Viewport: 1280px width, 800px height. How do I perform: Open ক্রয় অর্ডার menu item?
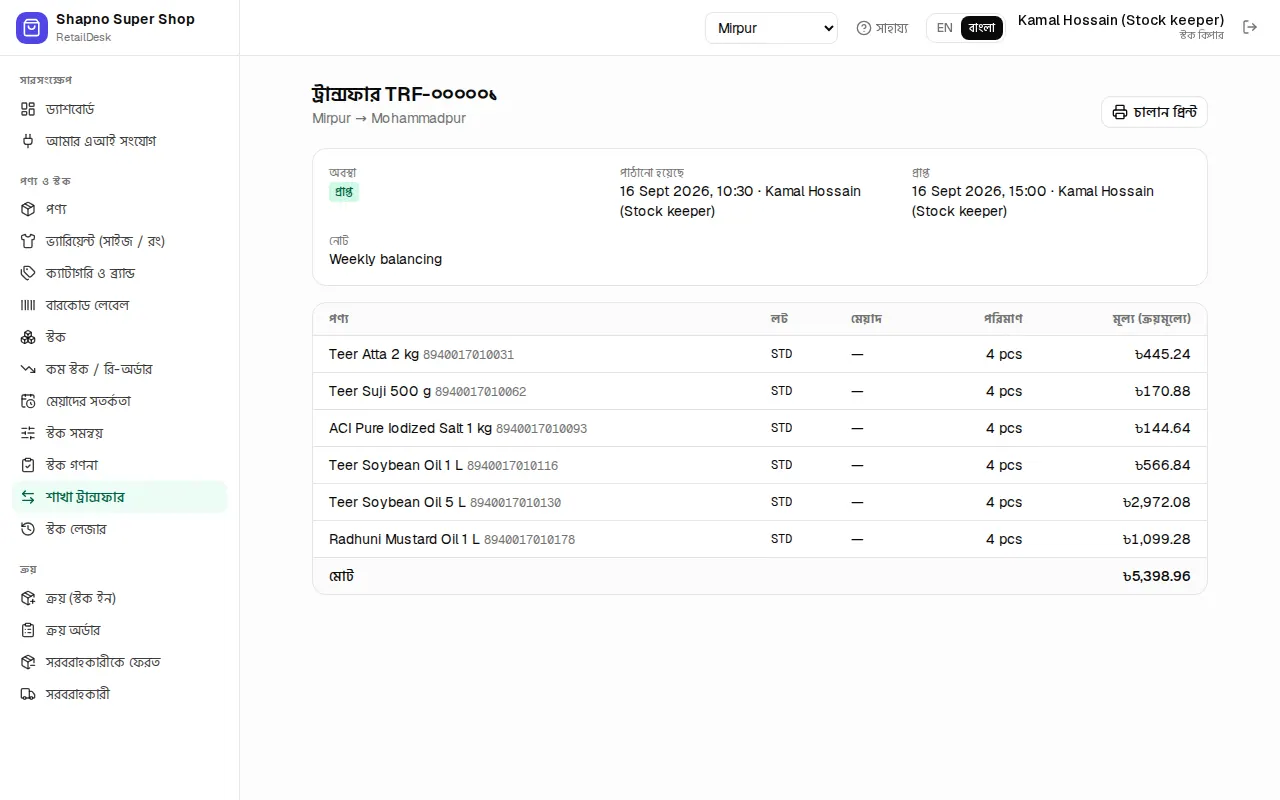tap(120, 630)
